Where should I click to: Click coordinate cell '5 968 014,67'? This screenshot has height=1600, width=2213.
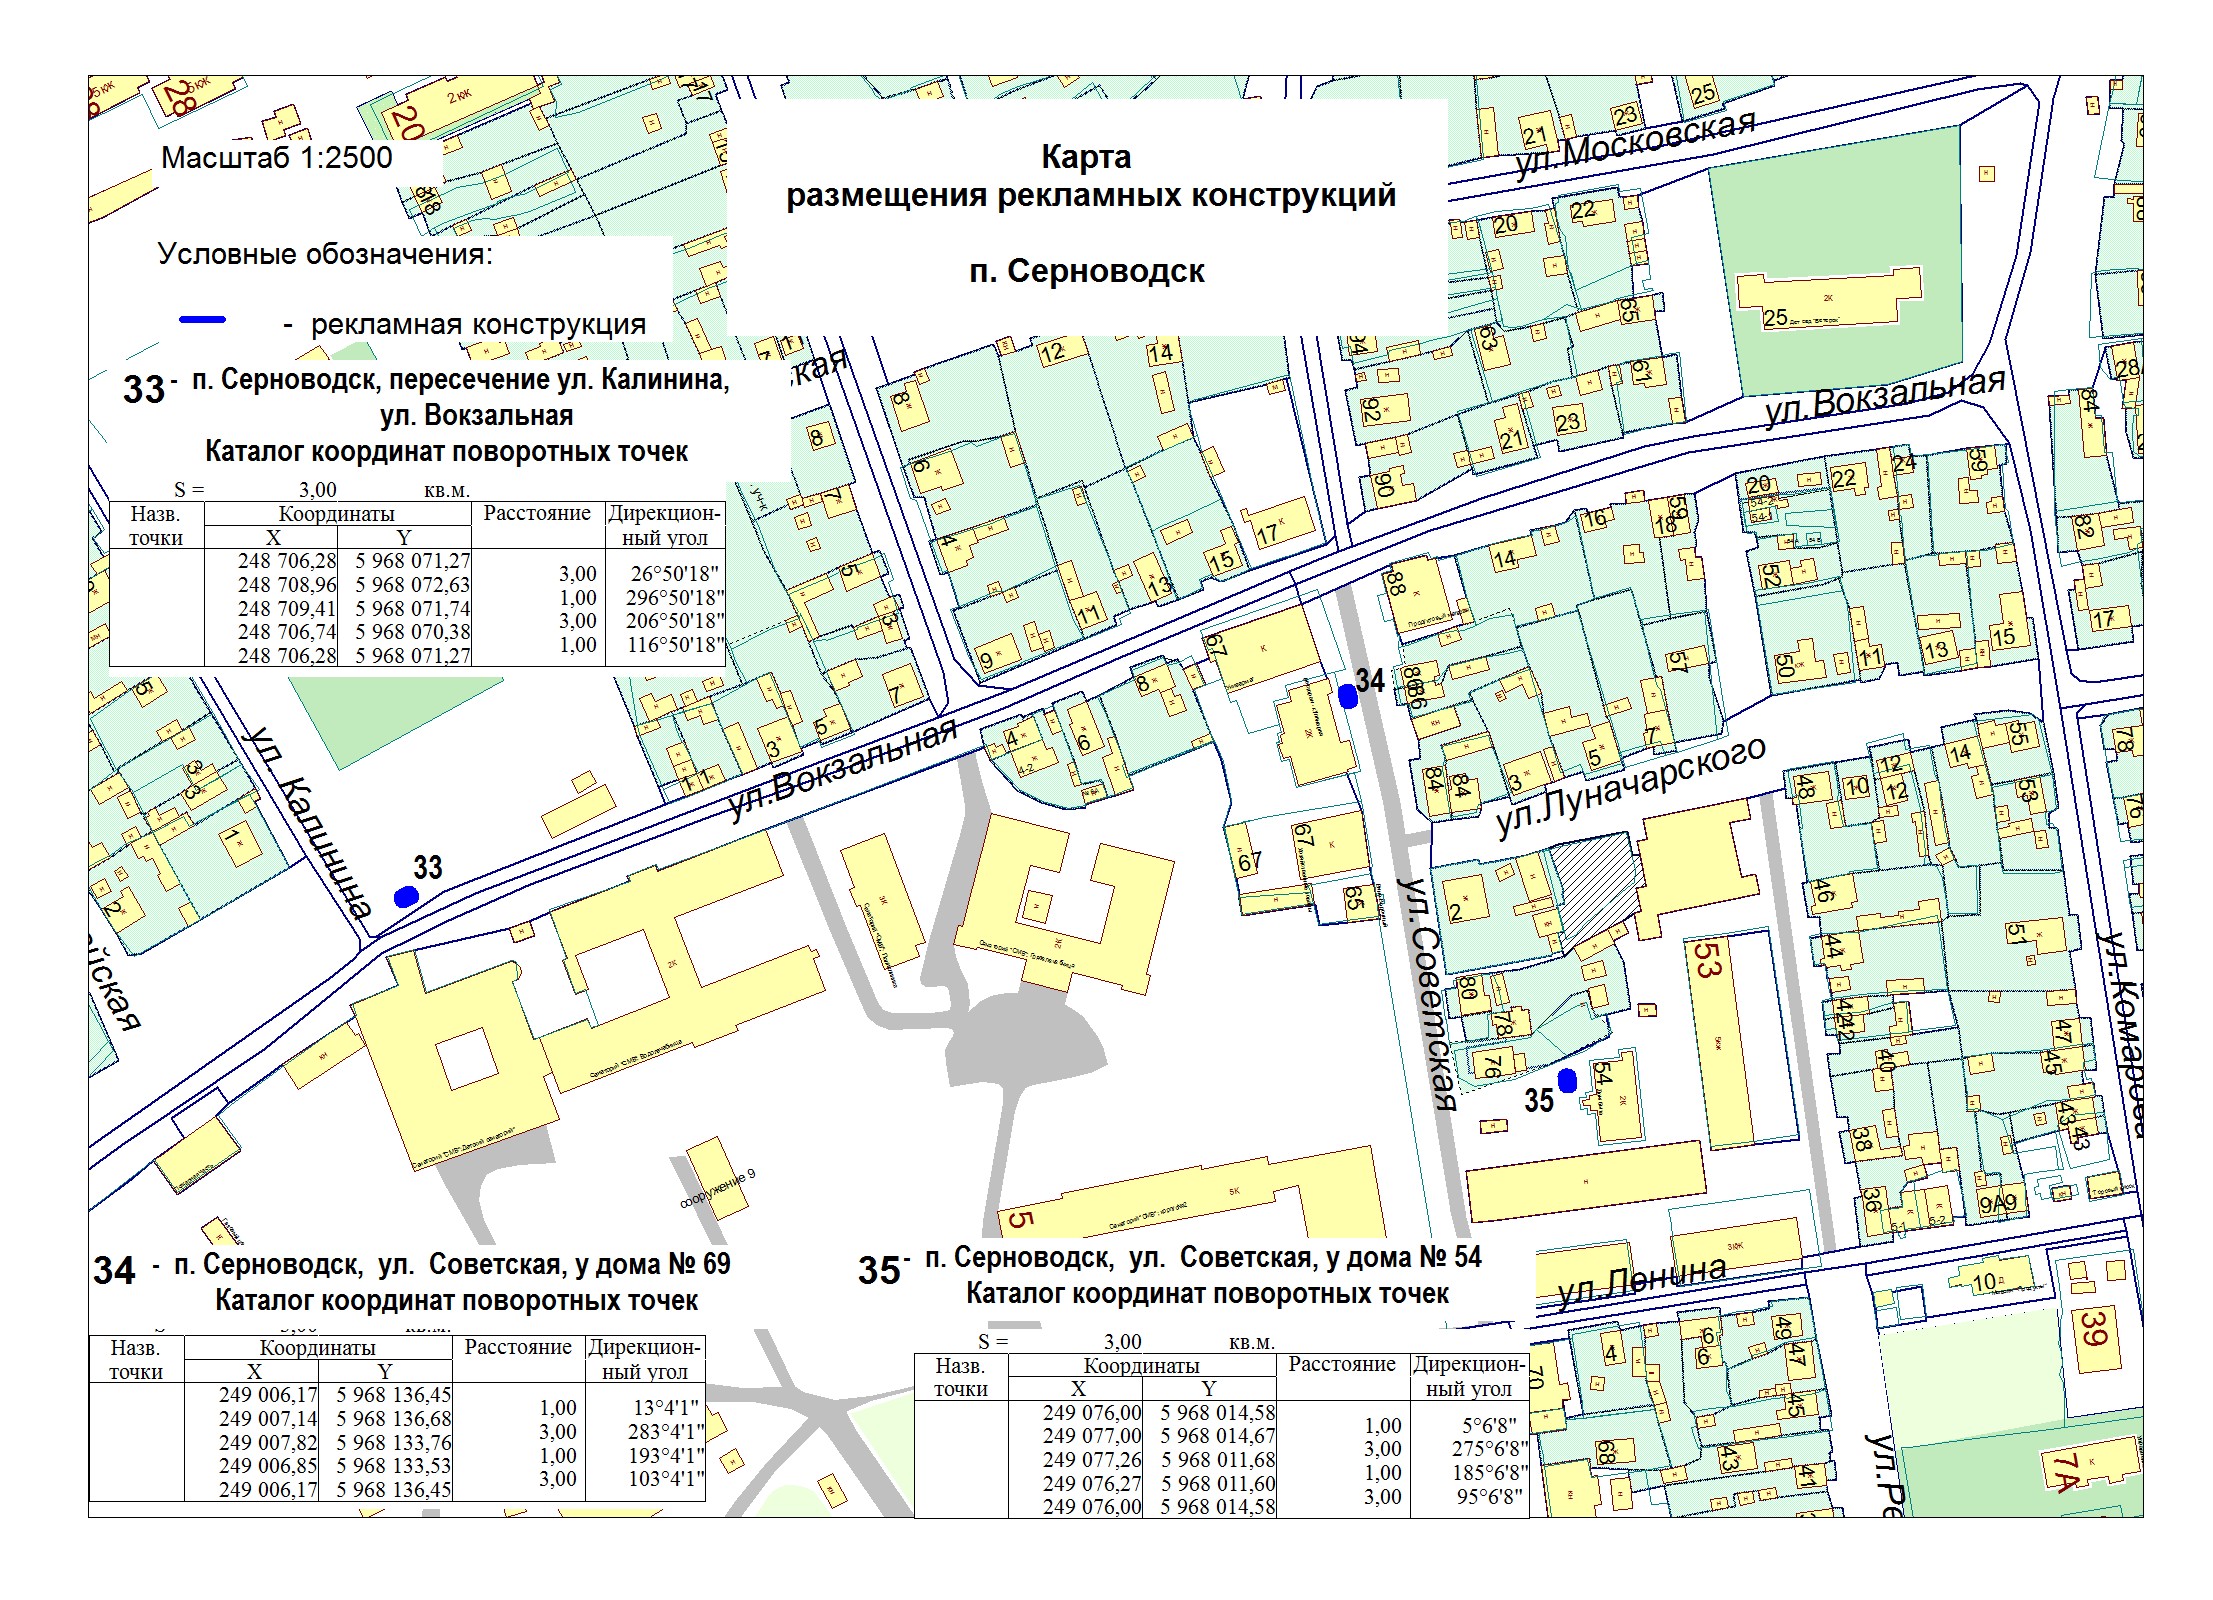[1218, 1437]
